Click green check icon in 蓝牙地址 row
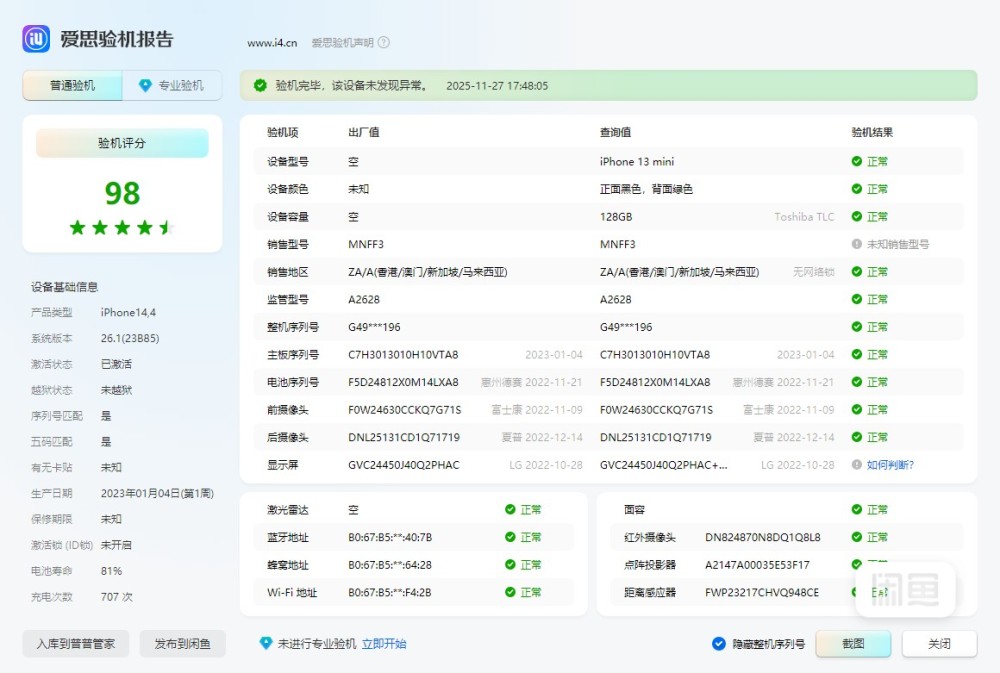The image size is (1000, 673). (510, 537)
